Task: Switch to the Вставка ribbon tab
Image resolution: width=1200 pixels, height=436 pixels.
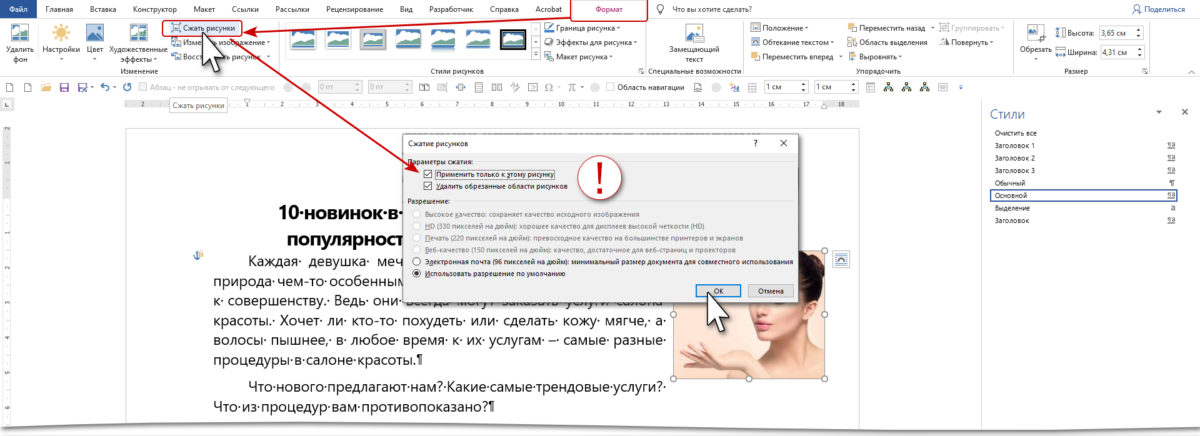Action: tap(102, 8)
